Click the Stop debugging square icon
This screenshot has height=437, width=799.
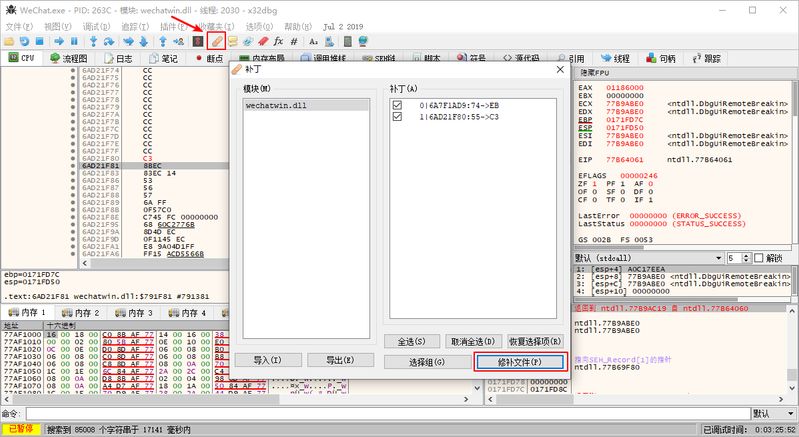[40, 41]
